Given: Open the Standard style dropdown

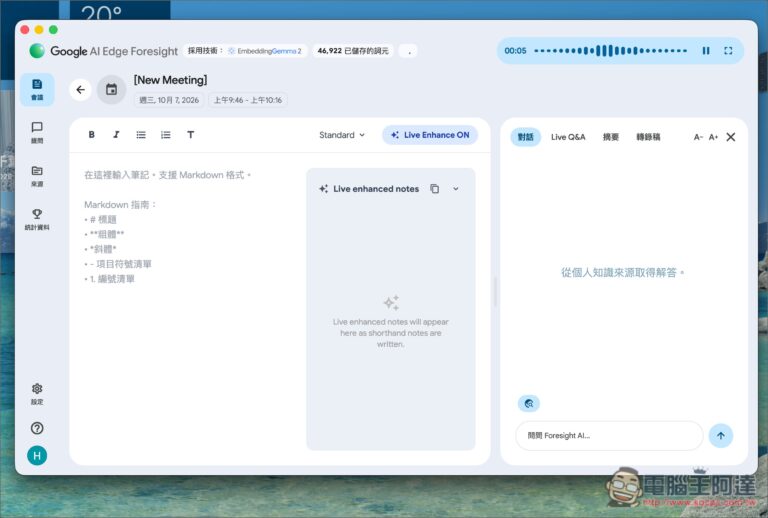Looking at the screenshot, I should tap(342, 135).
